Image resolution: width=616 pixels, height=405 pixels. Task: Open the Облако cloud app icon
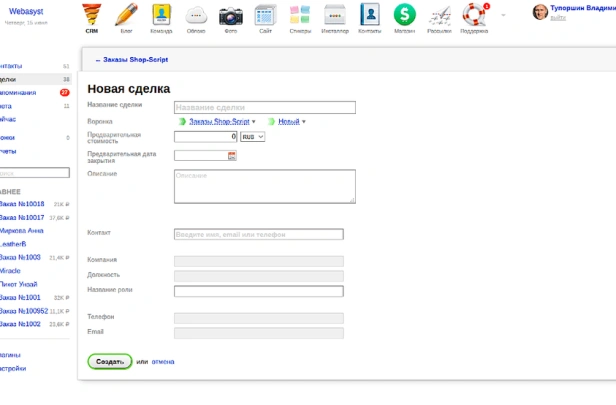click(x=196, y=15)
